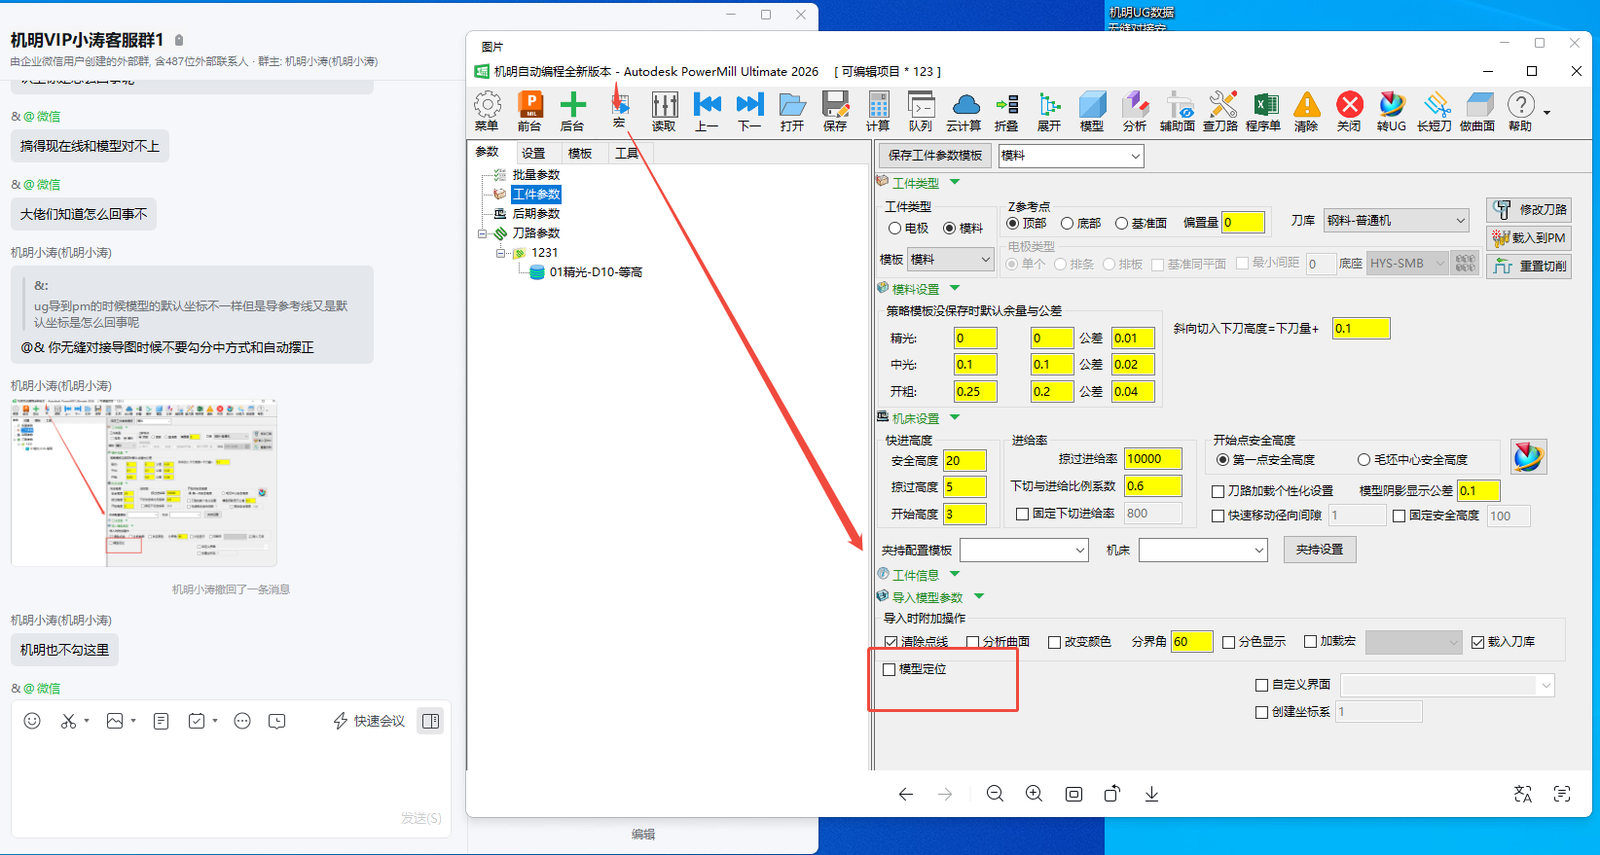Click the green plus 后台 icon

coord(573,111)
